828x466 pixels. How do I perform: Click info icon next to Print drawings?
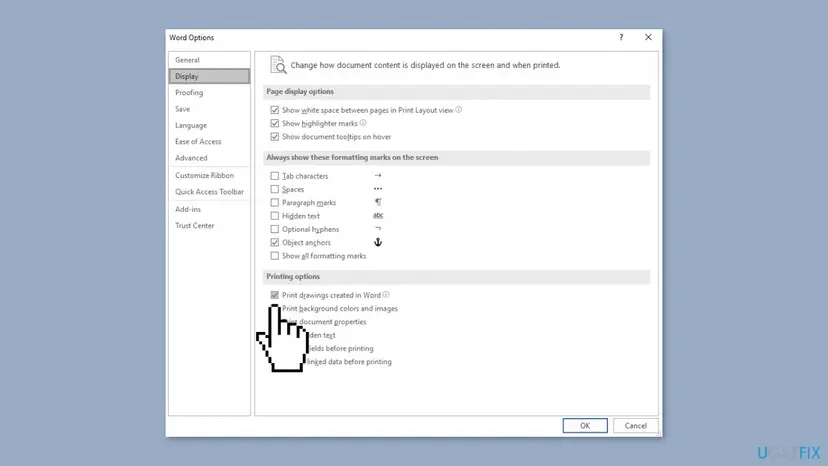(386, 294)
